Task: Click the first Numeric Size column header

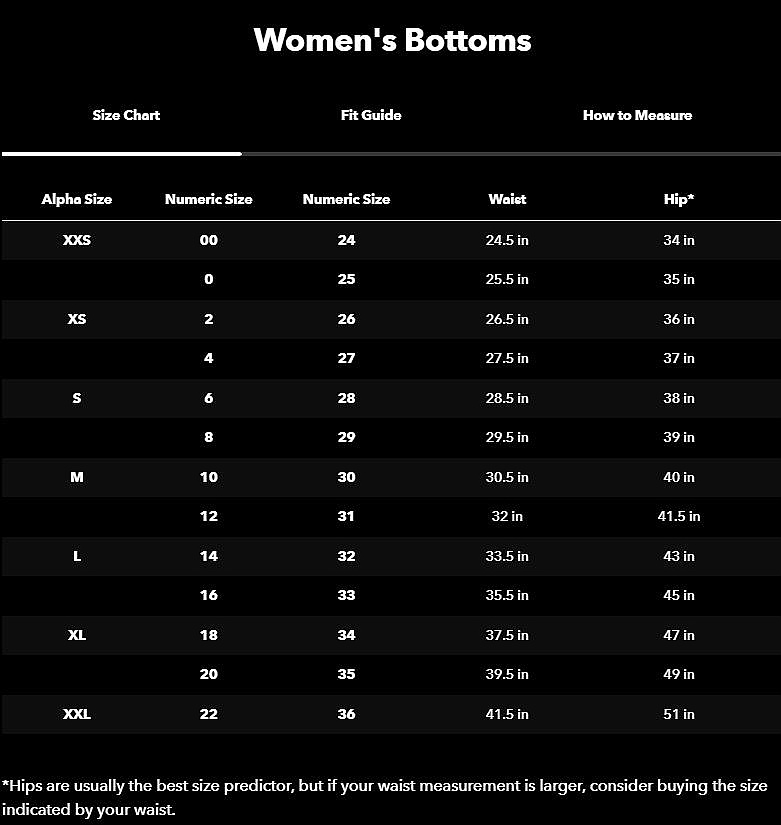Action: (208, 199)
